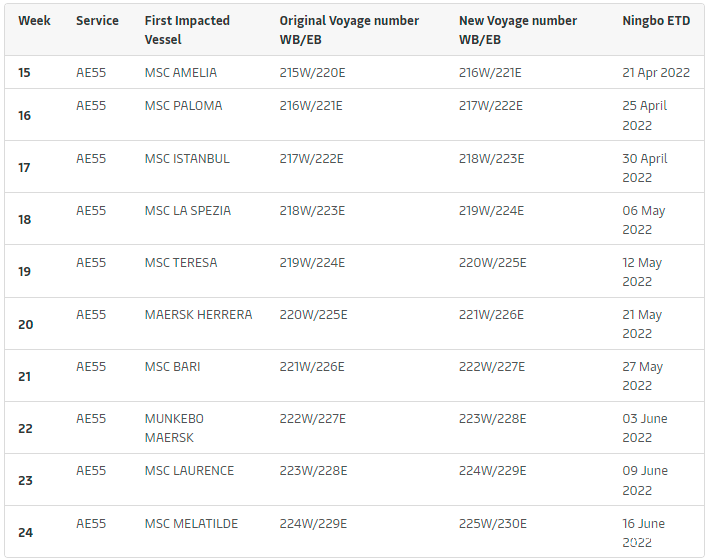Select the MAERSK HERRERA vessel cell
Viewport: 707px width, 560px height.
click(x=198, y=315)
